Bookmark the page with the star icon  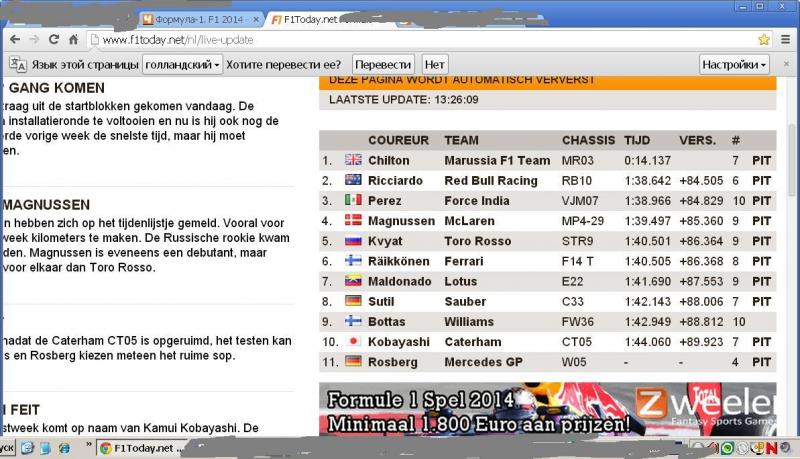764,39
